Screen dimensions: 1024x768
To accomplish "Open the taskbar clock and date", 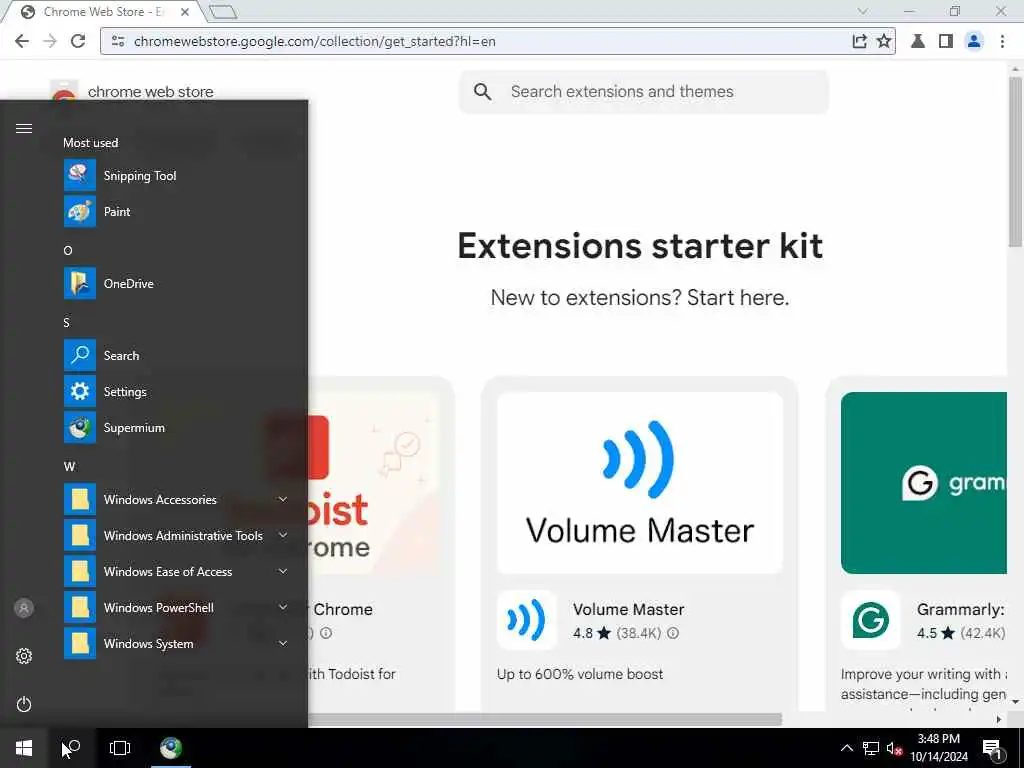I will click(939, 748).
